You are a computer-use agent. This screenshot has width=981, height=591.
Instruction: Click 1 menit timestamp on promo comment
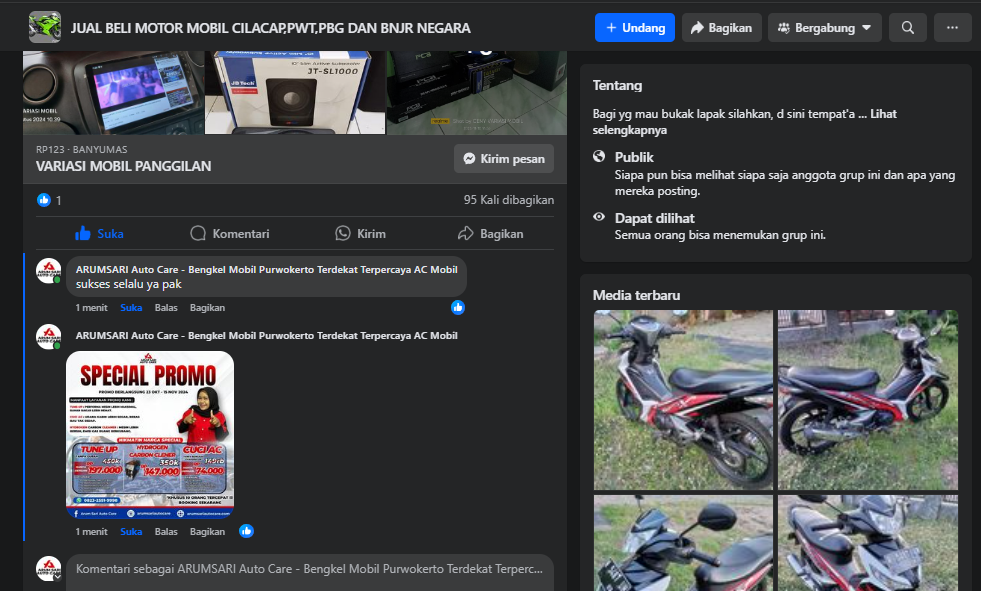click(x=91, y=532)
